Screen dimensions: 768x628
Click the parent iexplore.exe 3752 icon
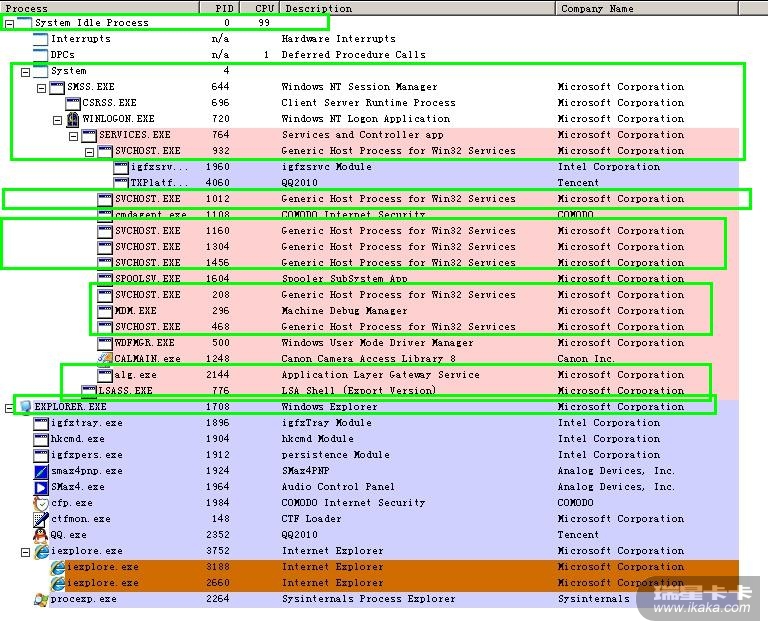click(42, 552)
